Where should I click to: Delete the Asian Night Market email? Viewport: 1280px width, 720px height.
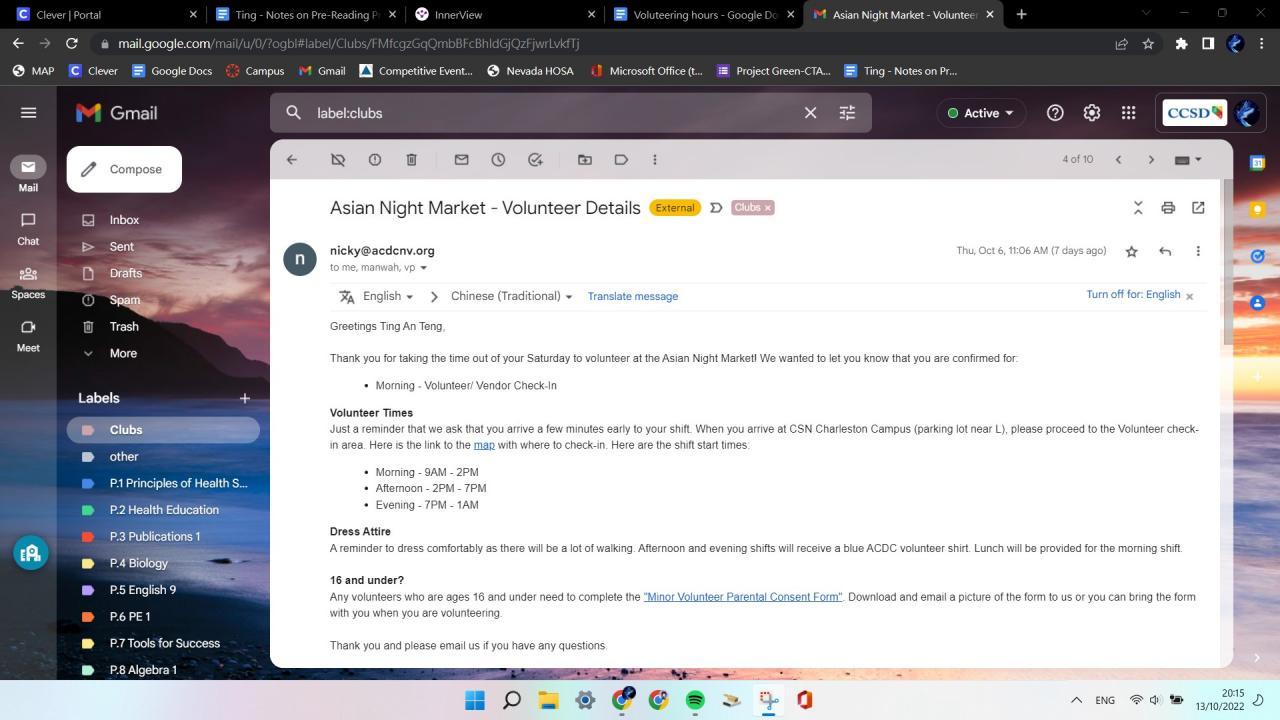point(412,160)
